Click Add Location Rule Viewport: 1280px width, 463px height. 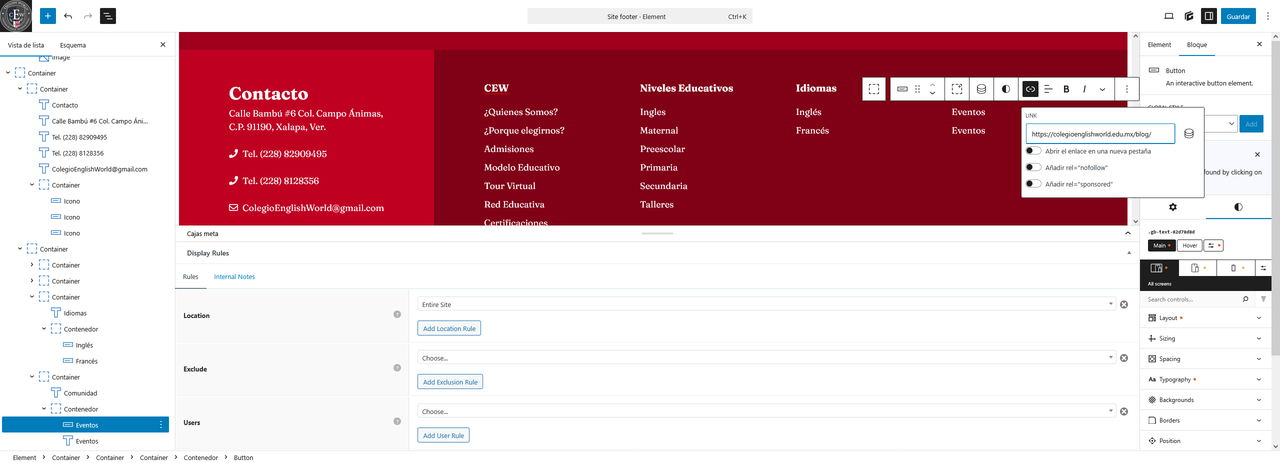449,328
